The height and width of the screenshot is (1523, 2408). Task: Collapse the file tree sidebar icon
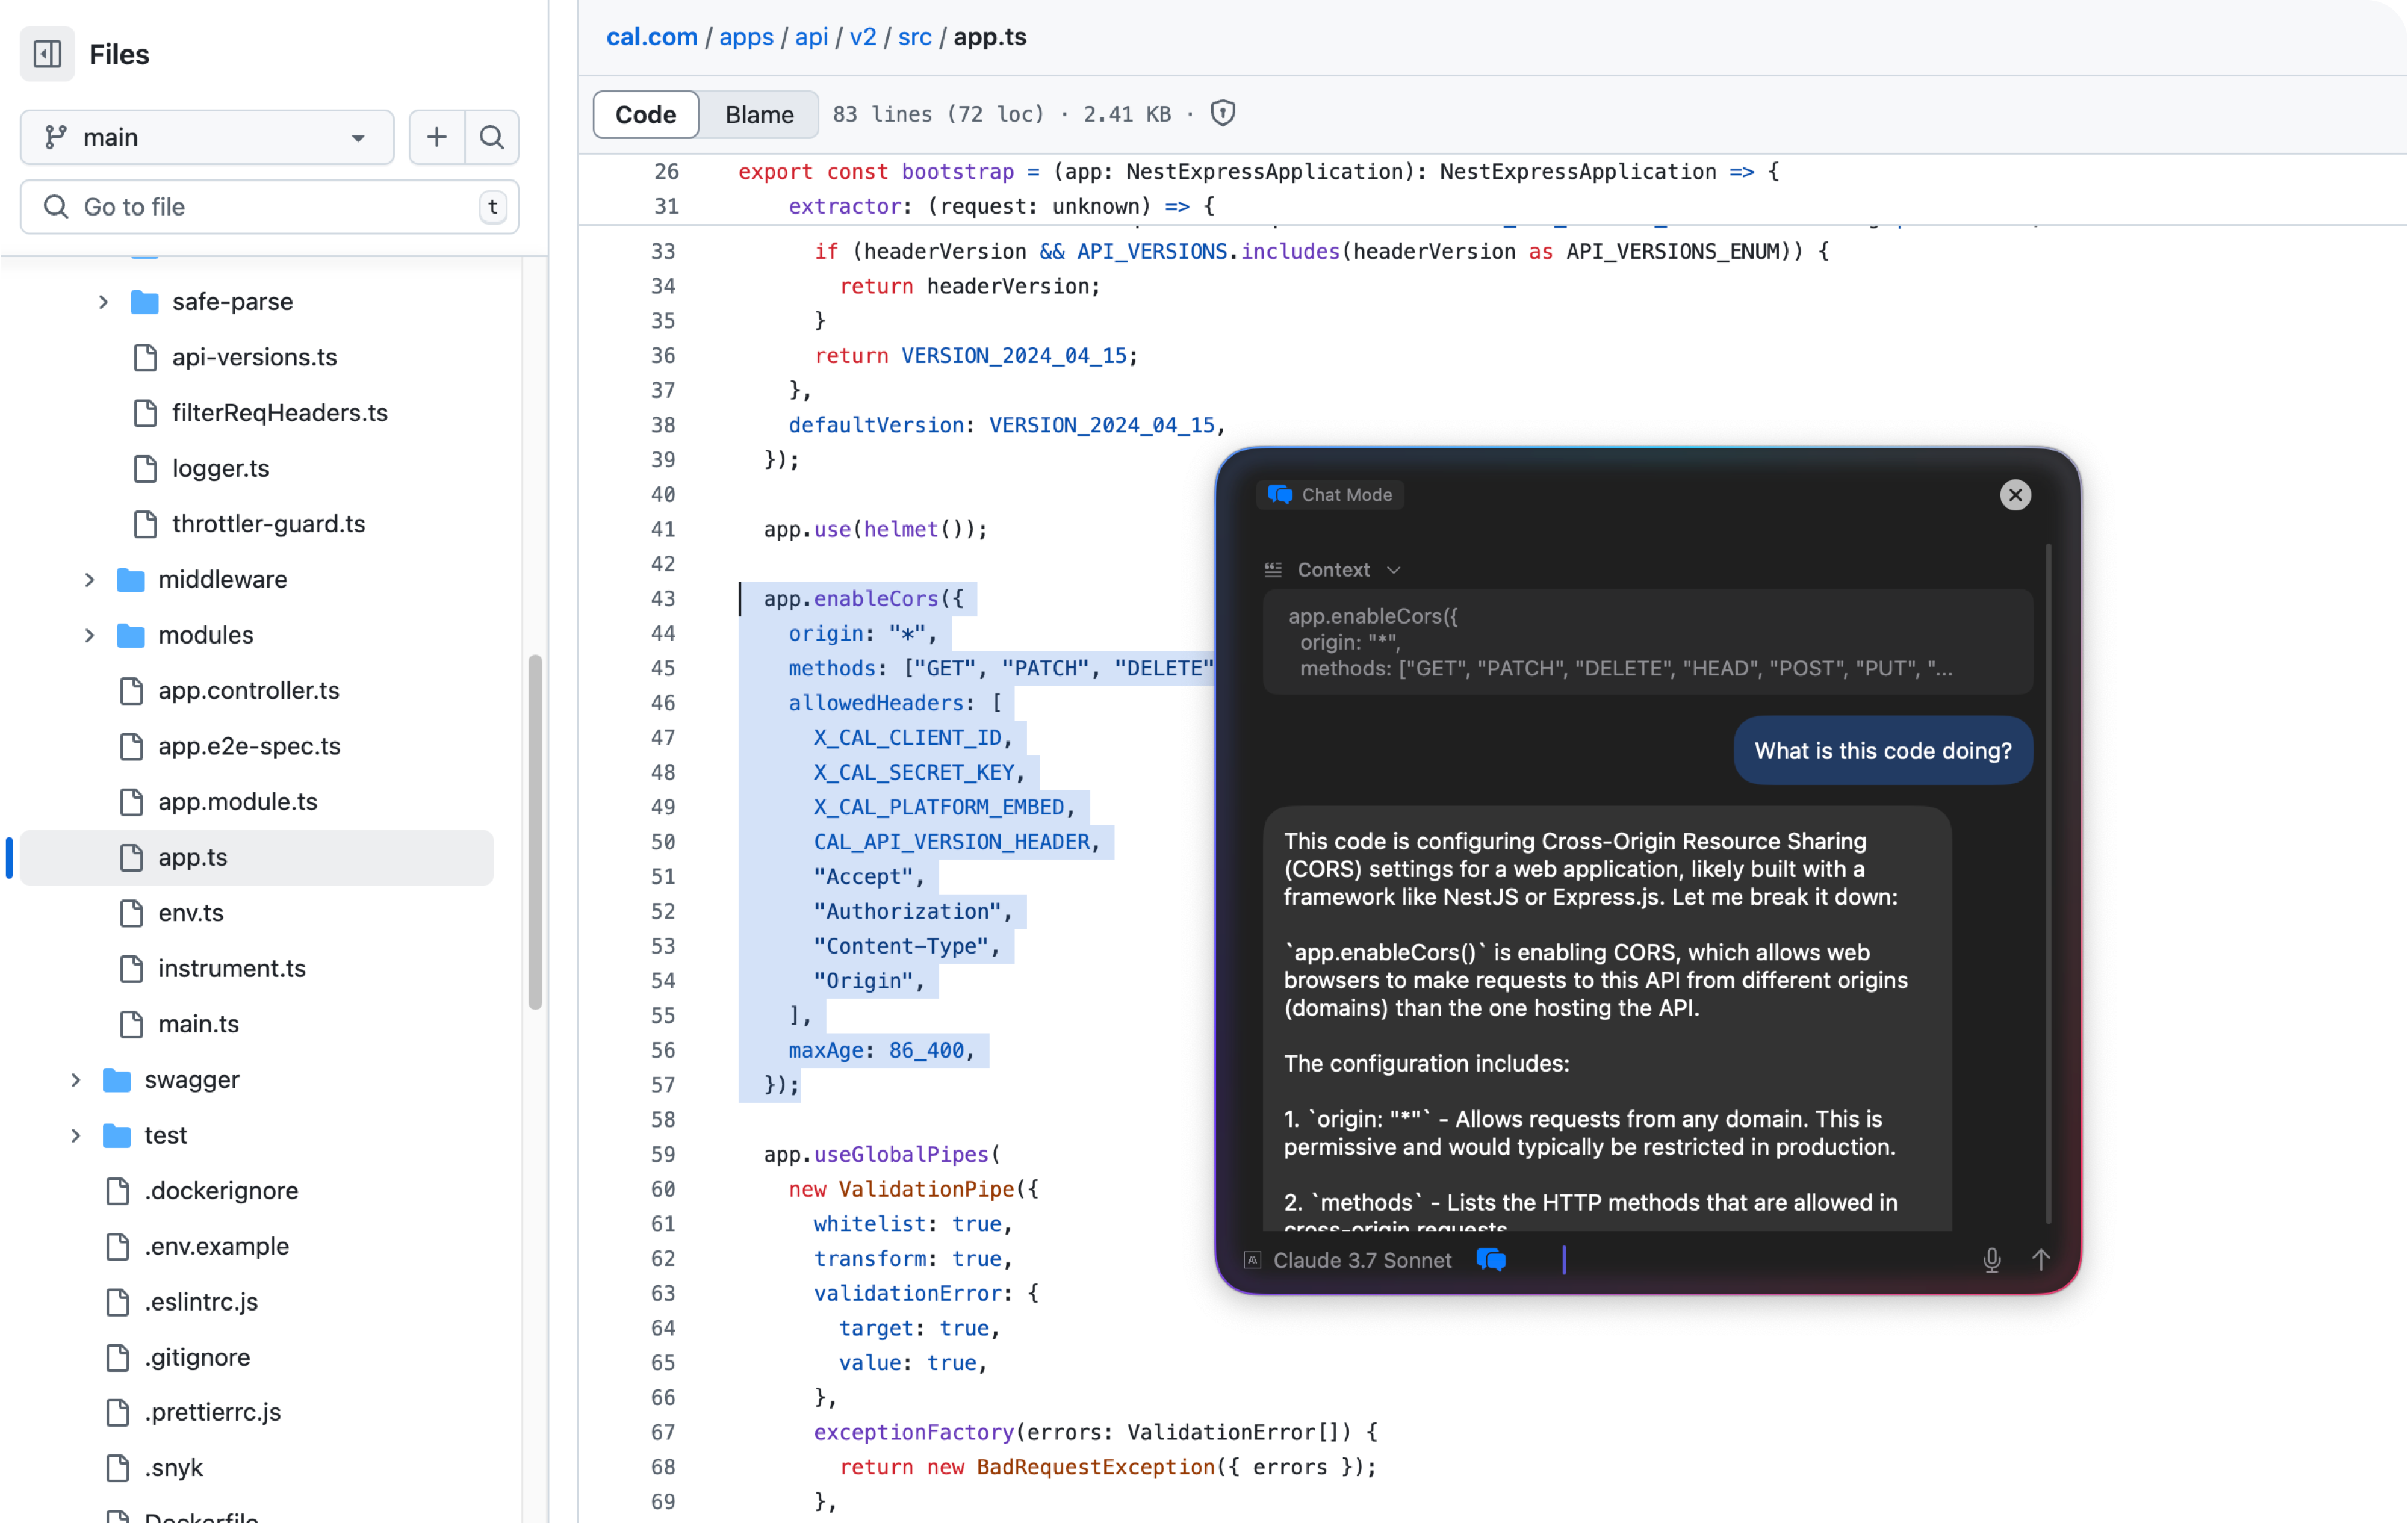pos(47,54)
